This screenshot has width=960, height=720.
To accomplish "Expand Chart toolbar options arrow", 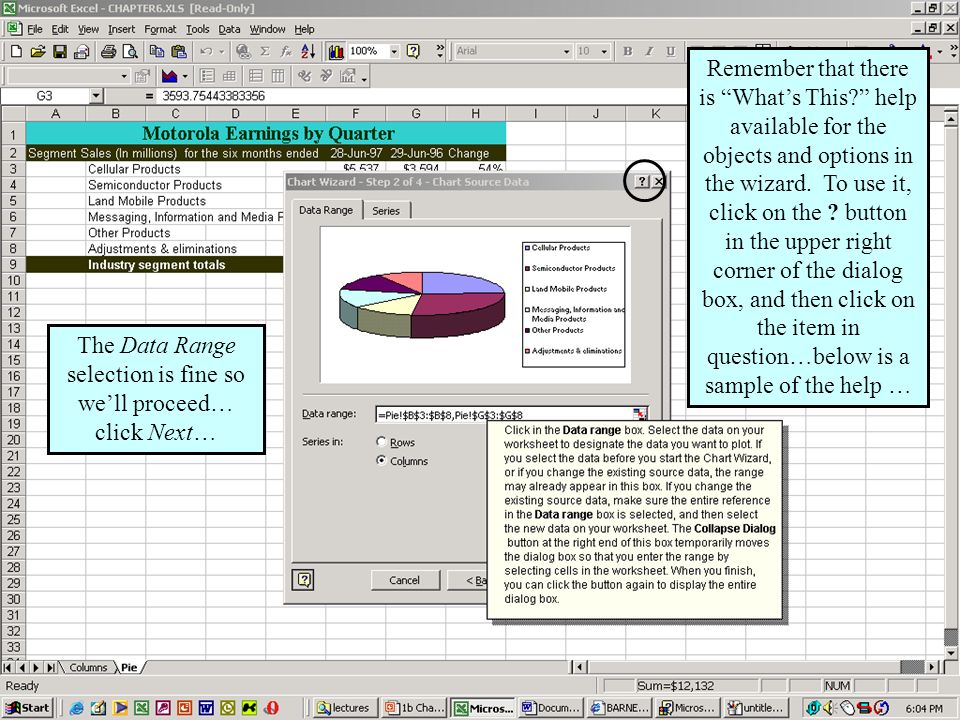I will click(x=364, y=79).
